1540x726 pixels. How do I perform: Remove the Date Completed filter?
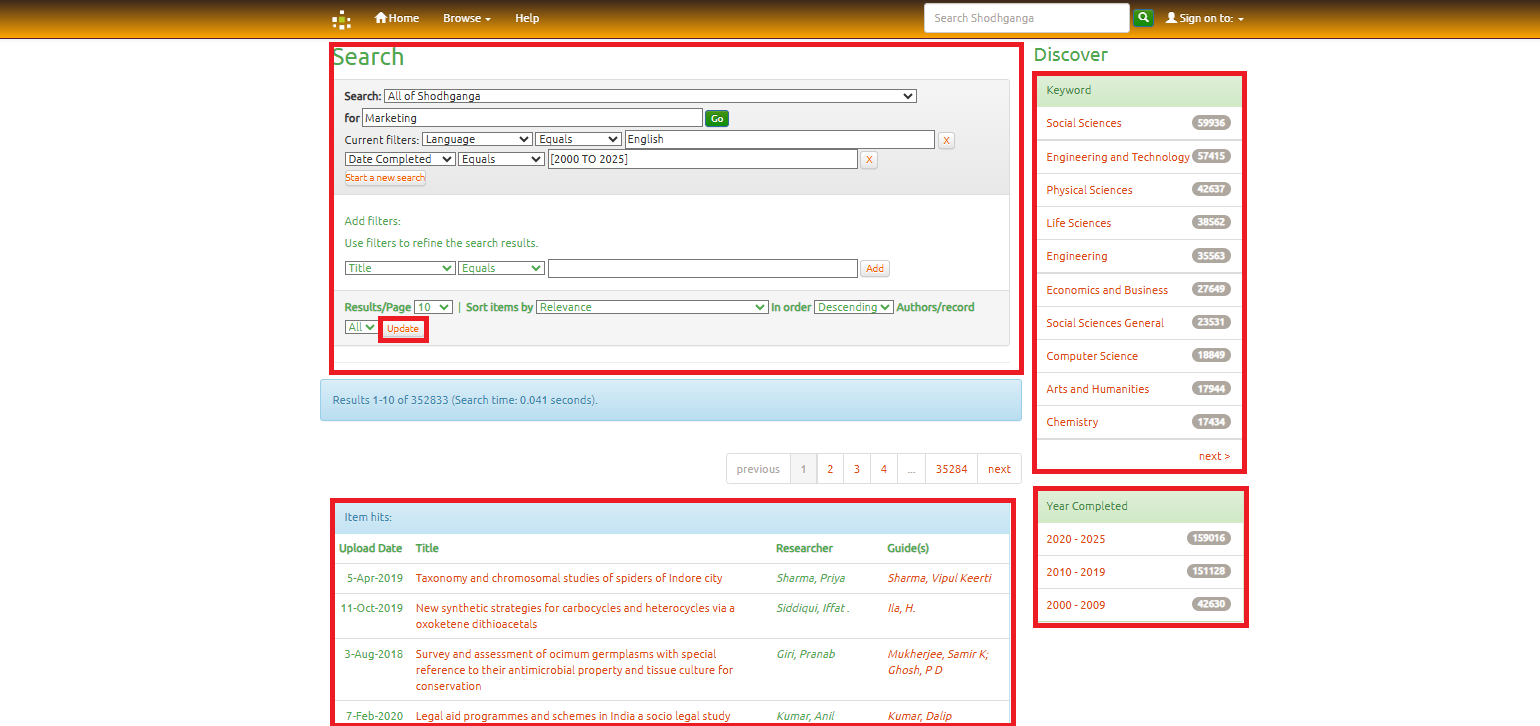pos(869,160)
